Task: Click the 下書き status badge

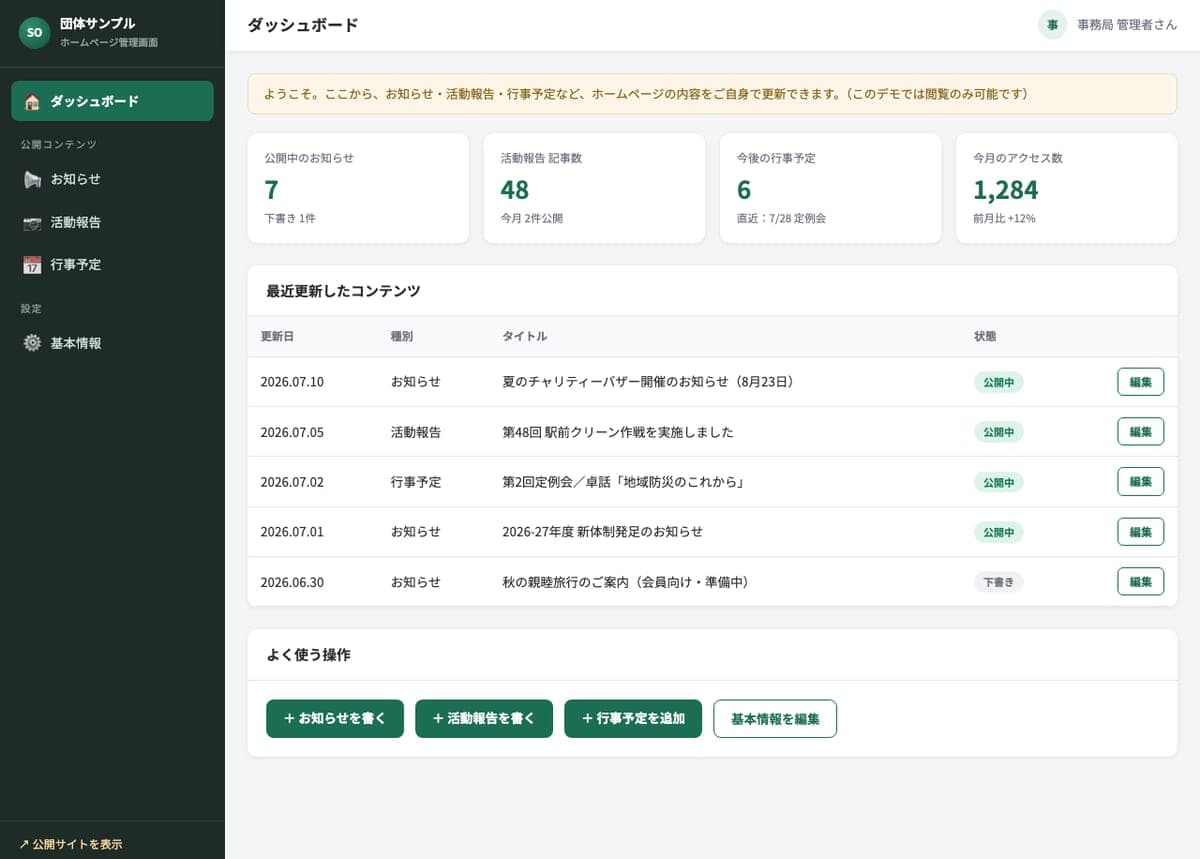Action: pos(998,582)
